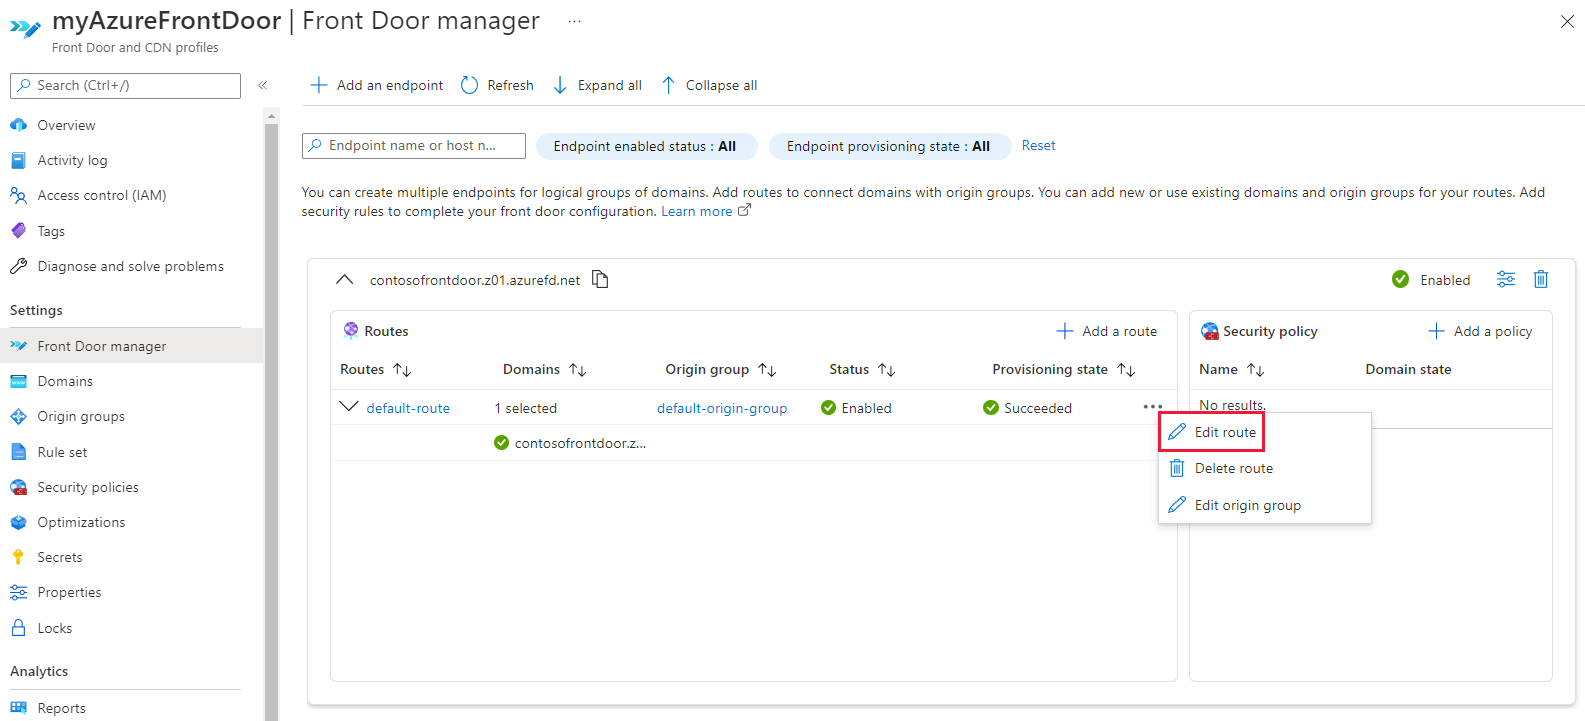
Task: Open Endpoint provisioning state filter
Action: (x=888, y=146)
